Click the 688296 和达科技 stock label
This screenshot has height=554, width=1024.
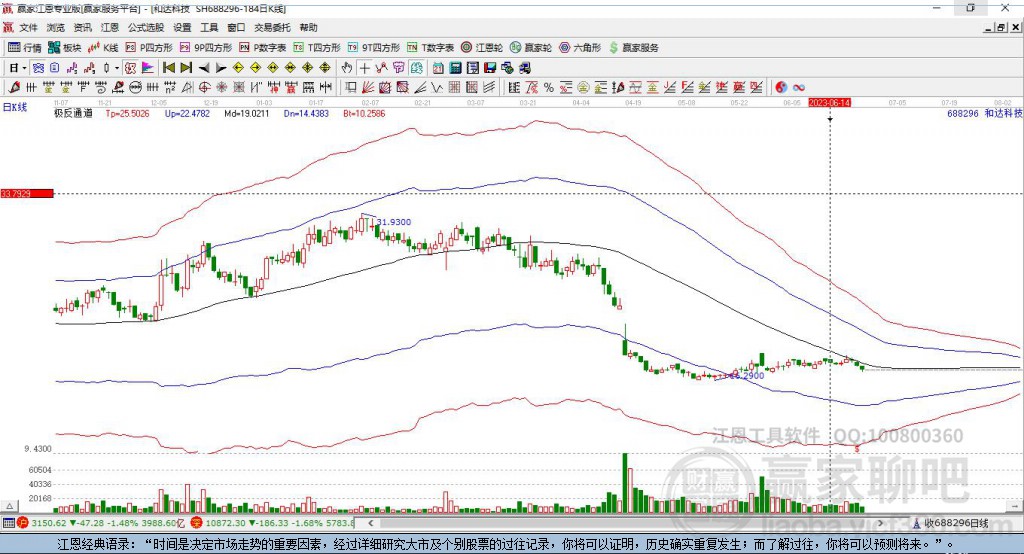pos(985,114)
